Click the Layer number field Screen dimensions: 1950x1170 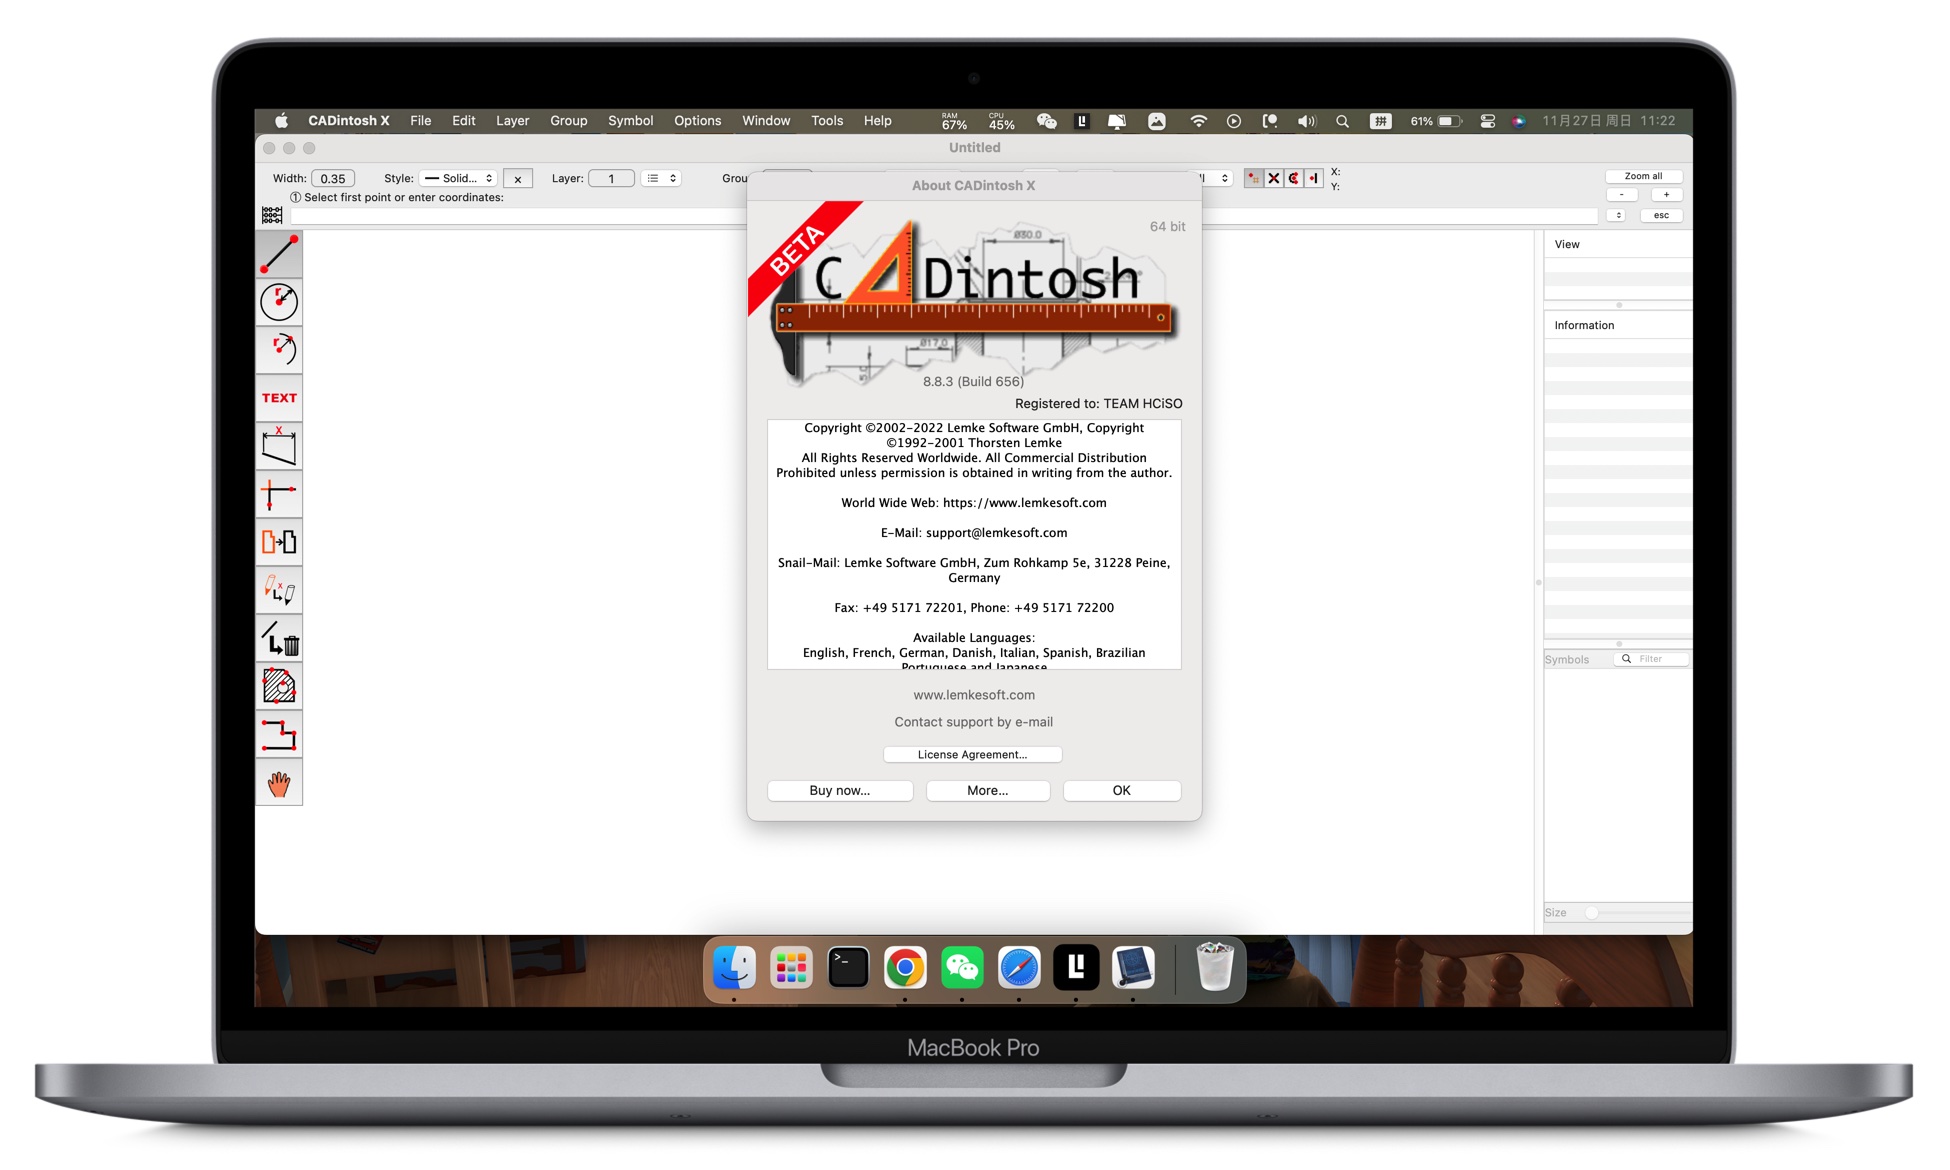point(611,178)
